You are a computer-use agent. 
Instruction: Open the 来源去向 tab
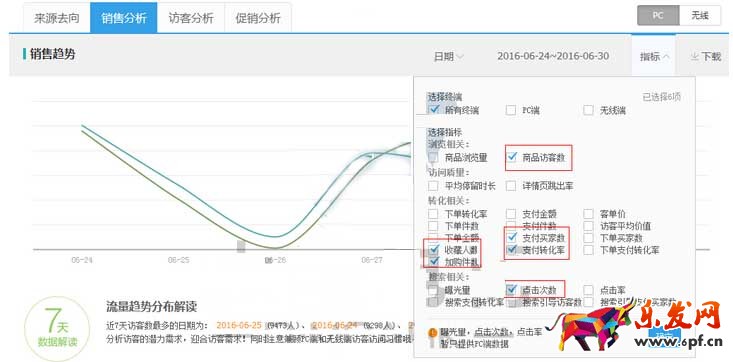click(x=57, y=18)
